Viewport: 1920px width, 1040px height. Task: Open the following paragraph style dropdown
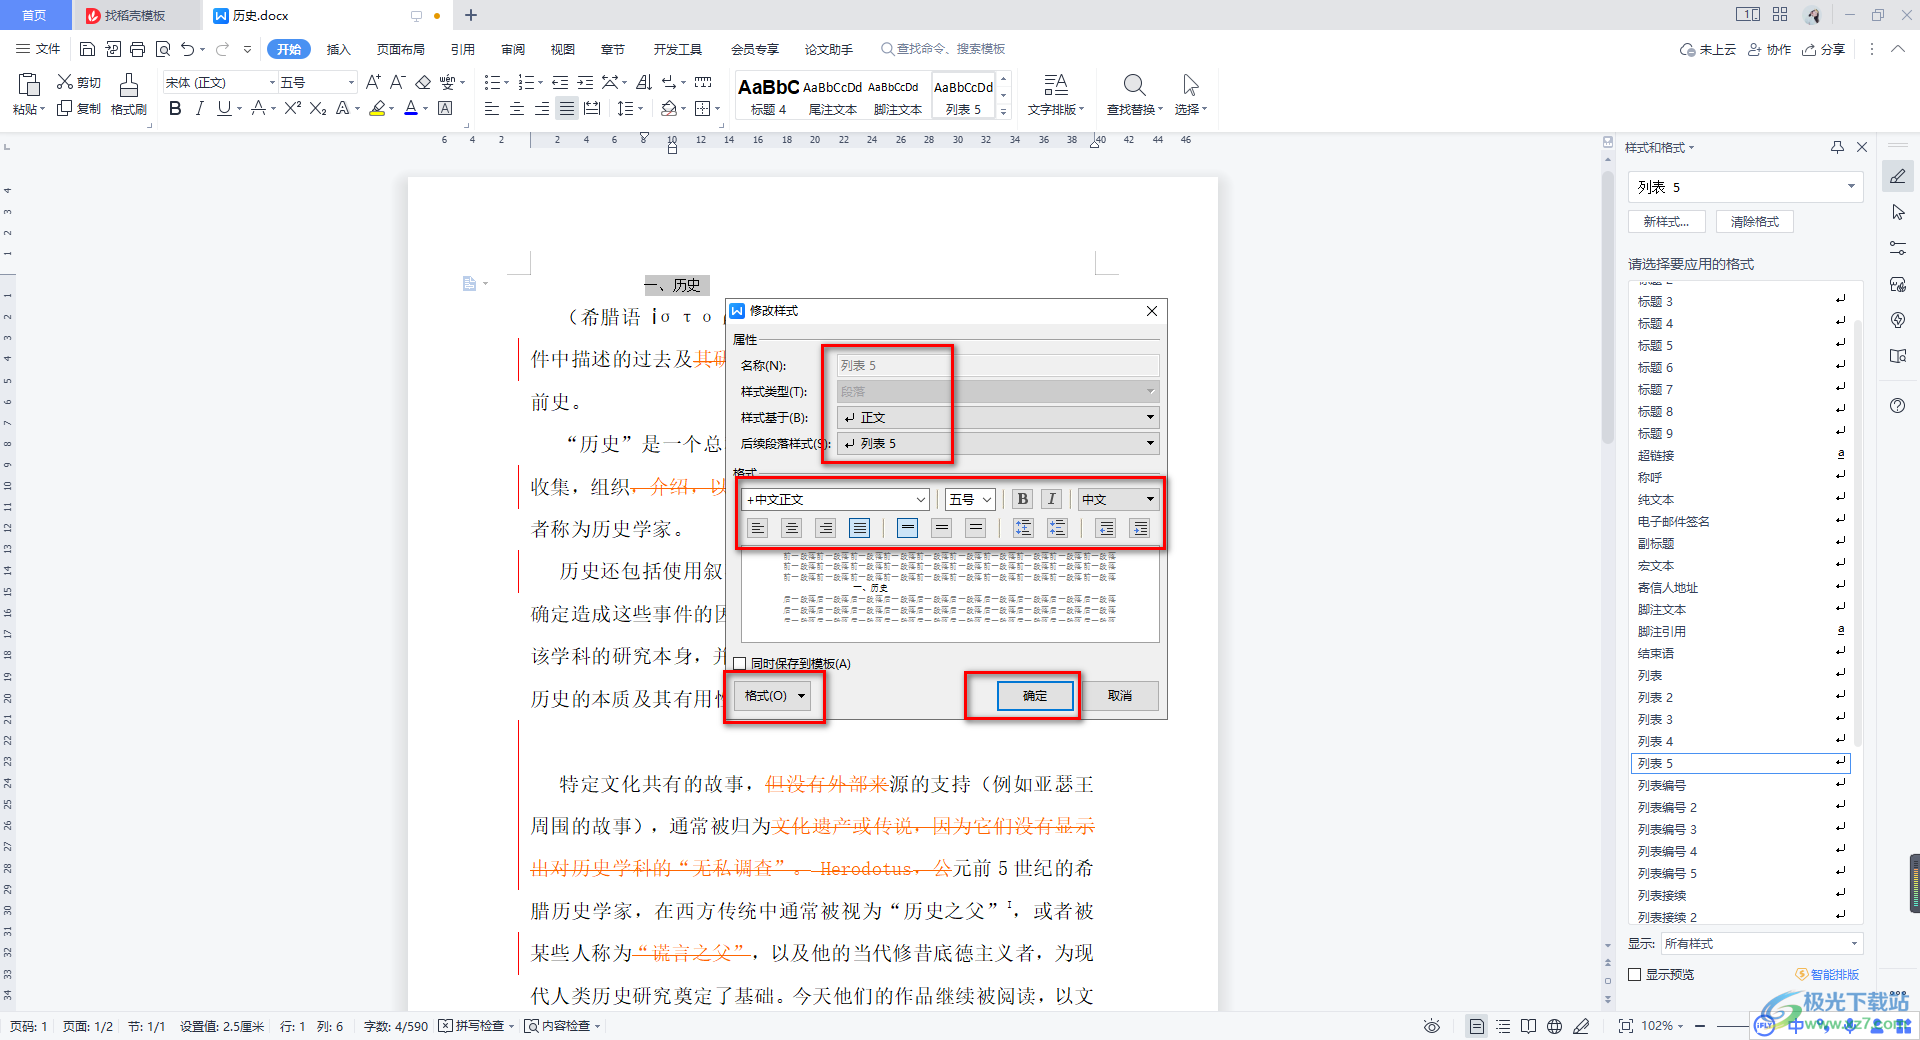point(998,443)
